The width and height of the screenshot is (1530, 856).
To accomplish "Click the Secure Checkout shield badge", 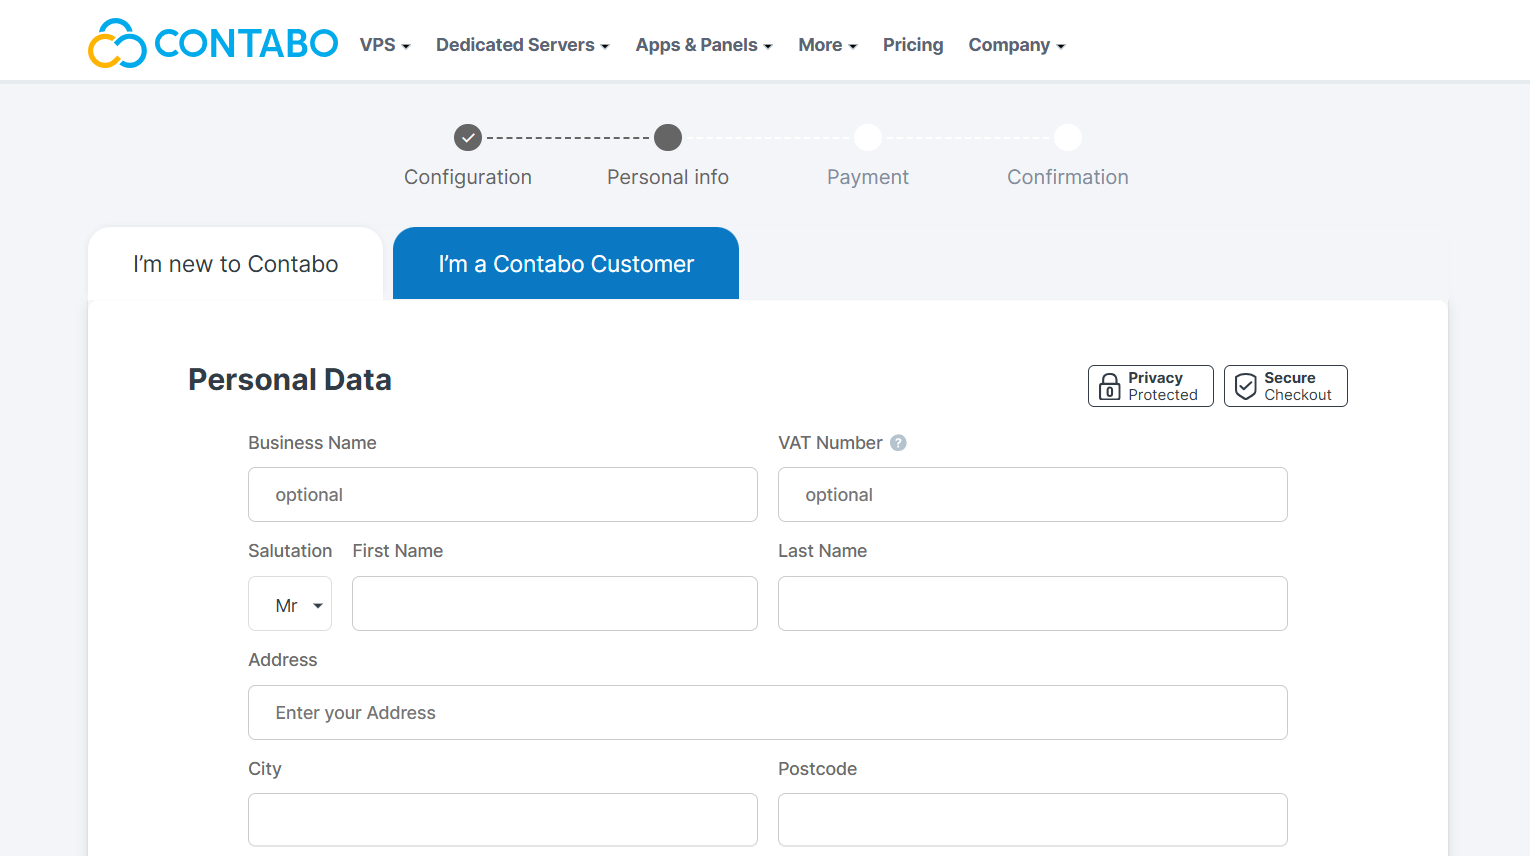I will click(1286, 386).
